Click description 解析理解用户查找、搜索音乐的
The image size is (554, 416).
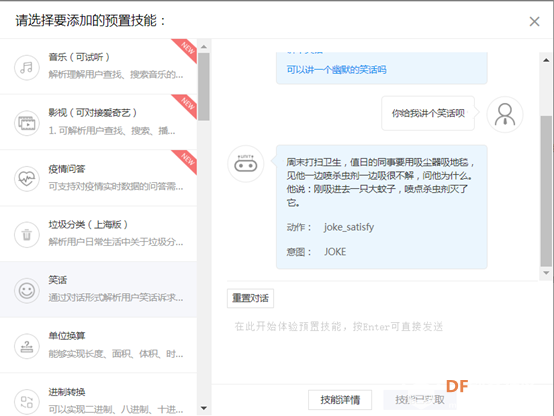(116, 75)
